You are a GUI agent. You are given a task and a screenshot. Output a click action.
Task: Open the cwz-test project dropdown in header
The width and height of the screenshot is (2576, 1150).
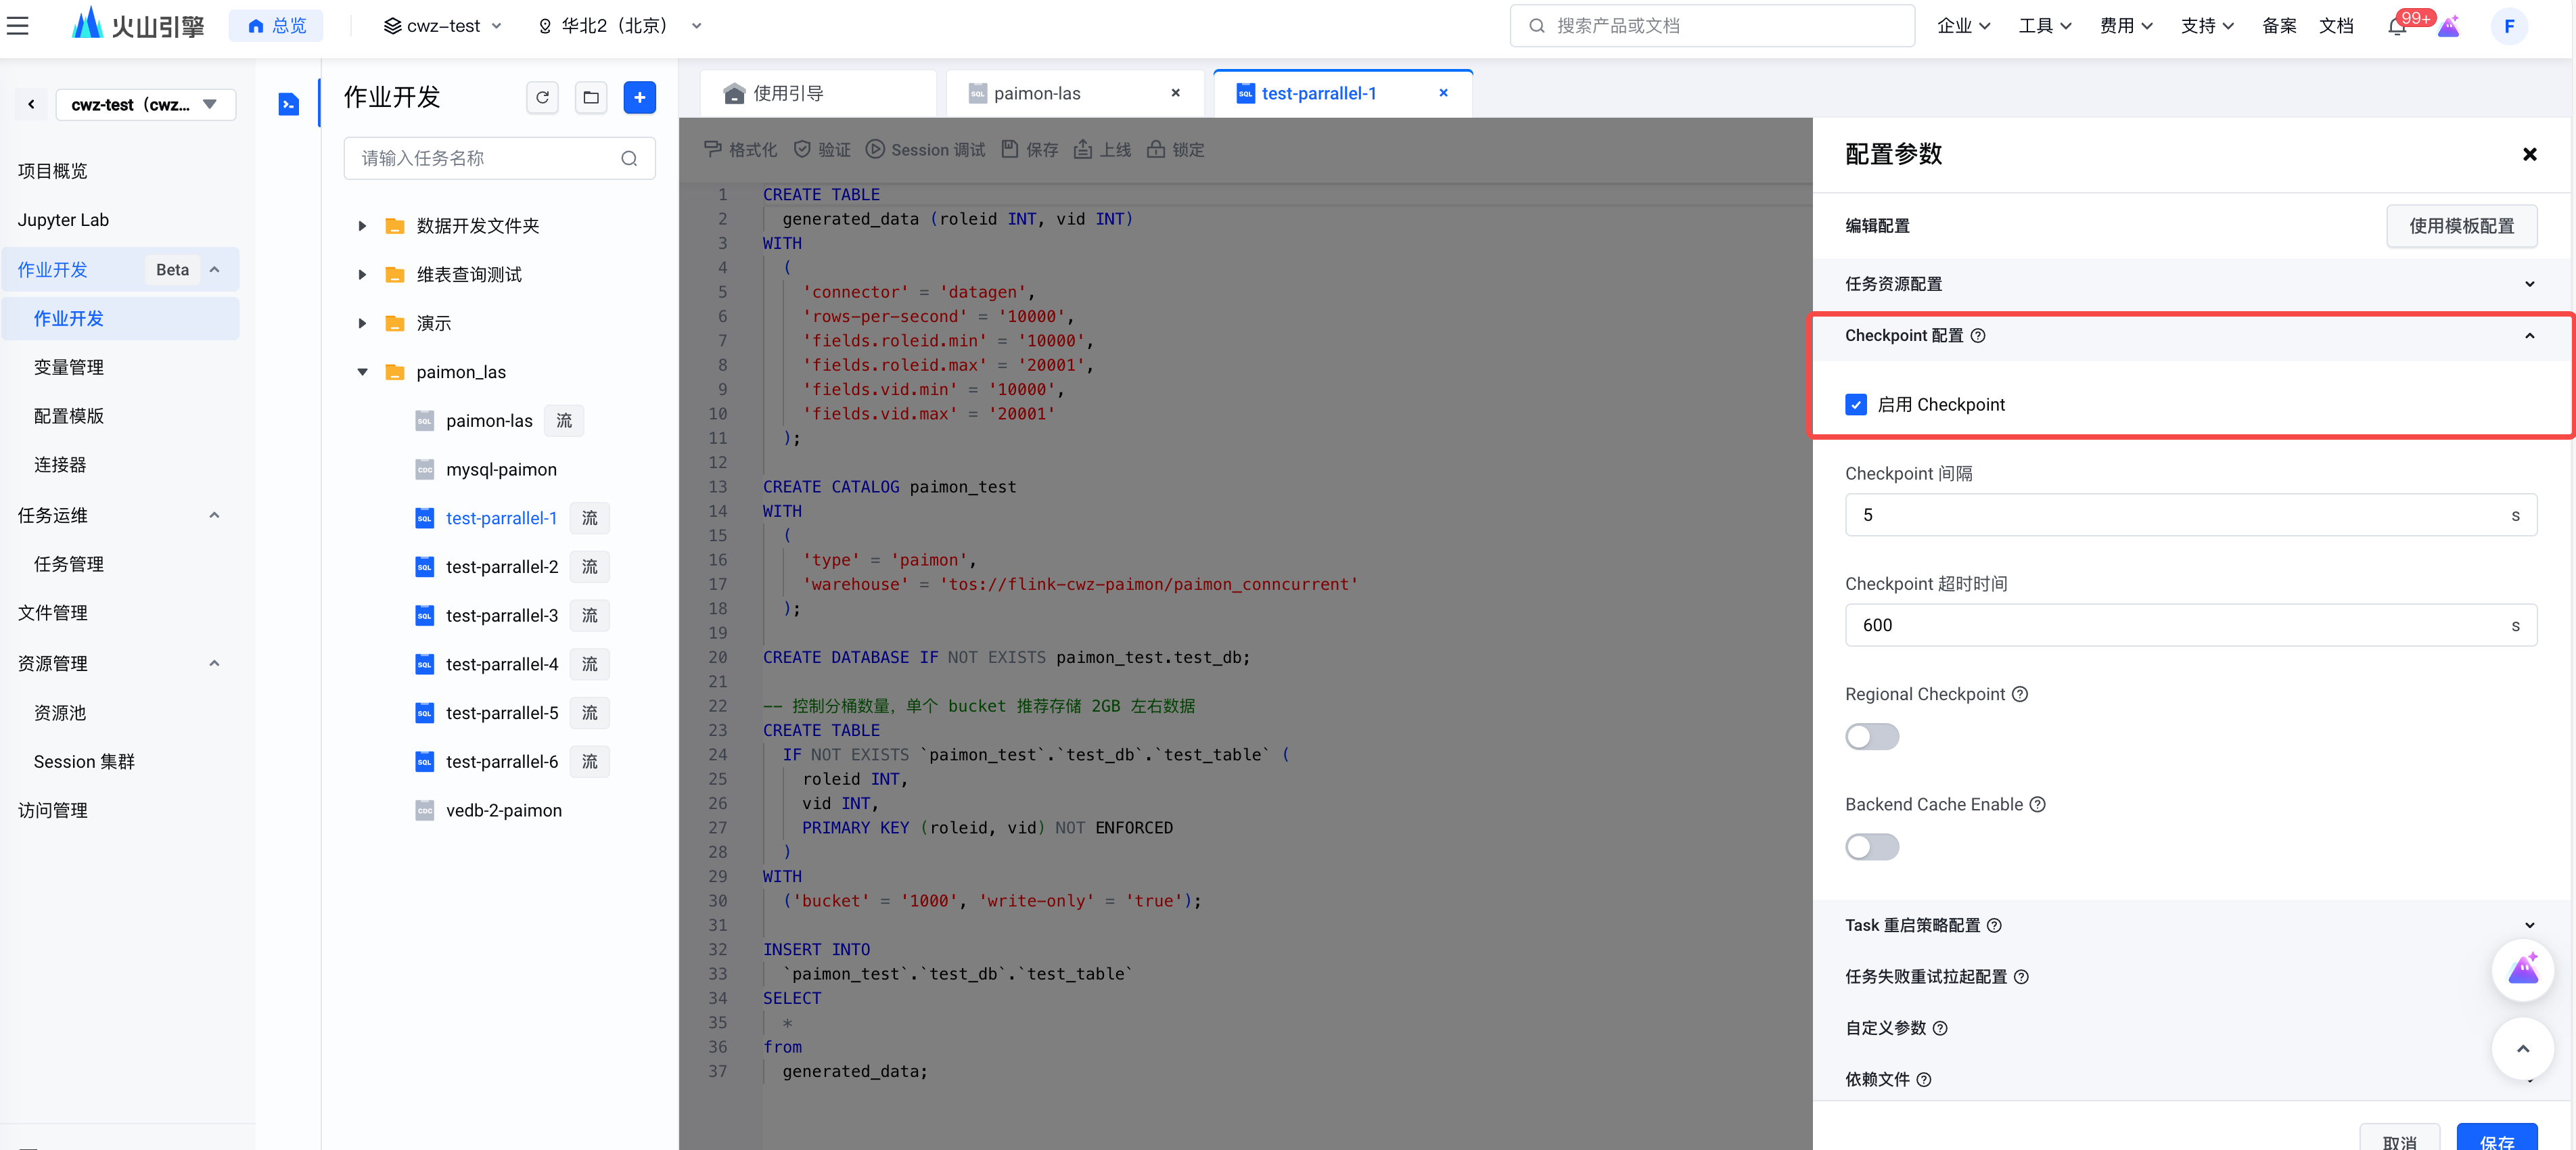[x=442, y=26]
